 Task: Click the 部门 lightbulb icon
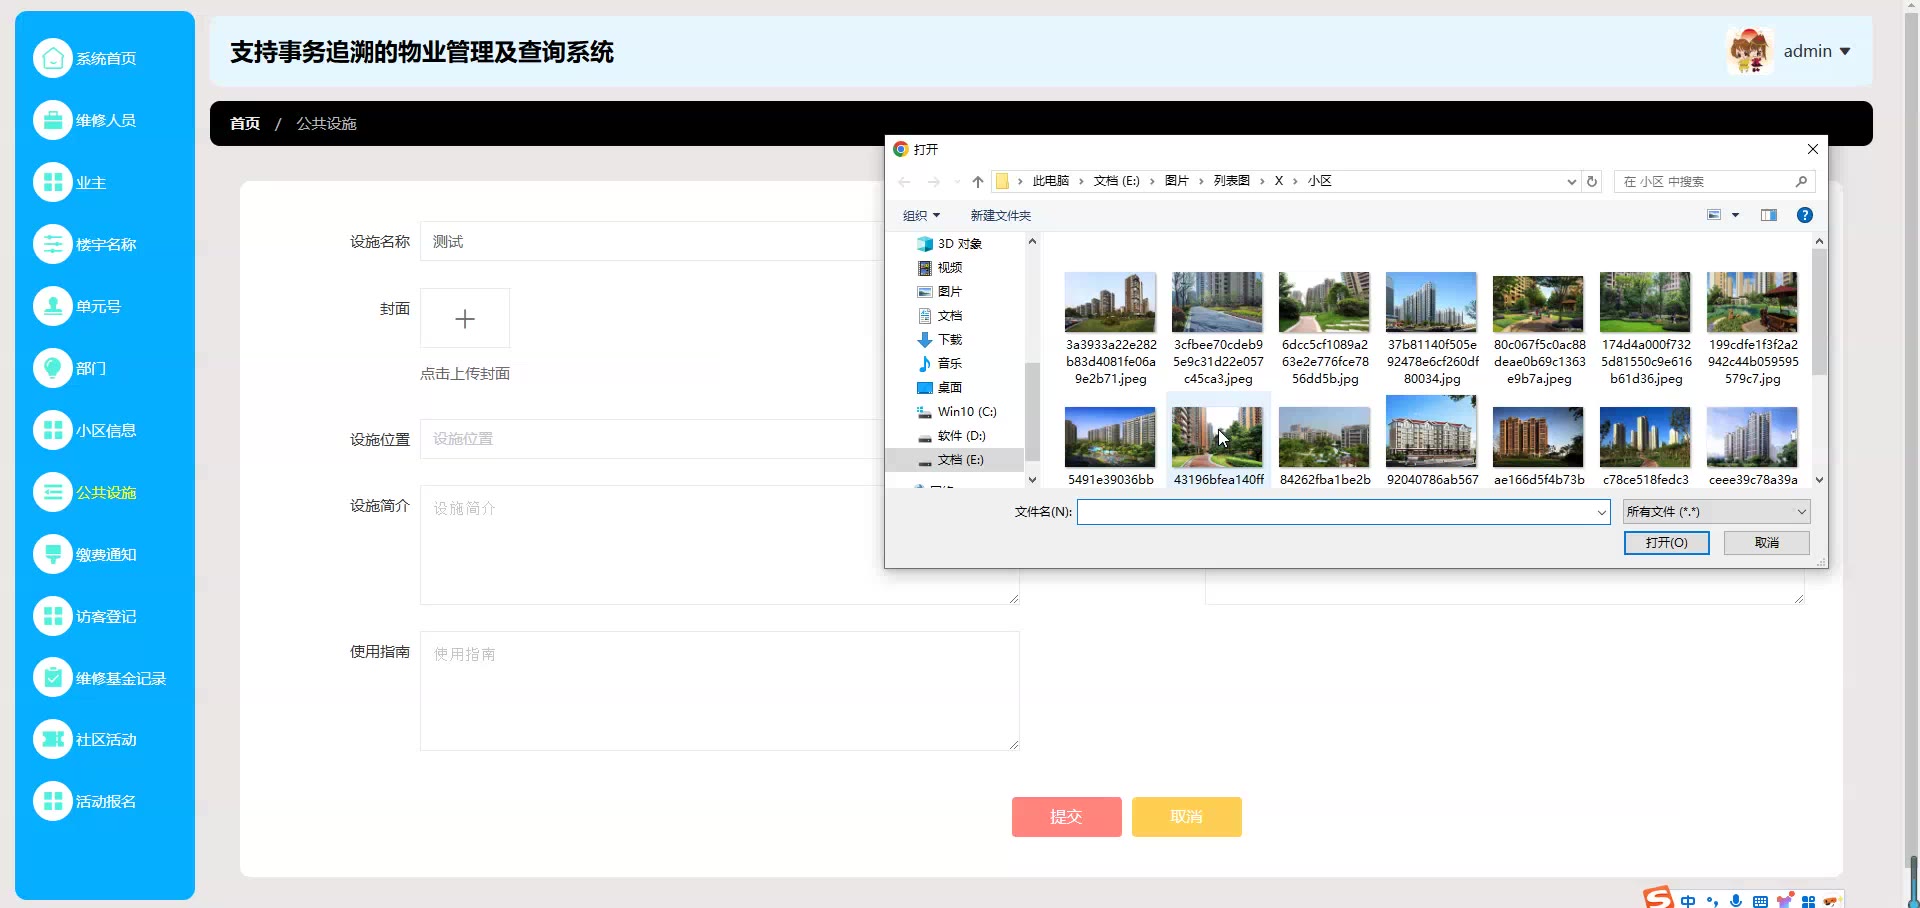pyautogui.click(x=52, y=368)
